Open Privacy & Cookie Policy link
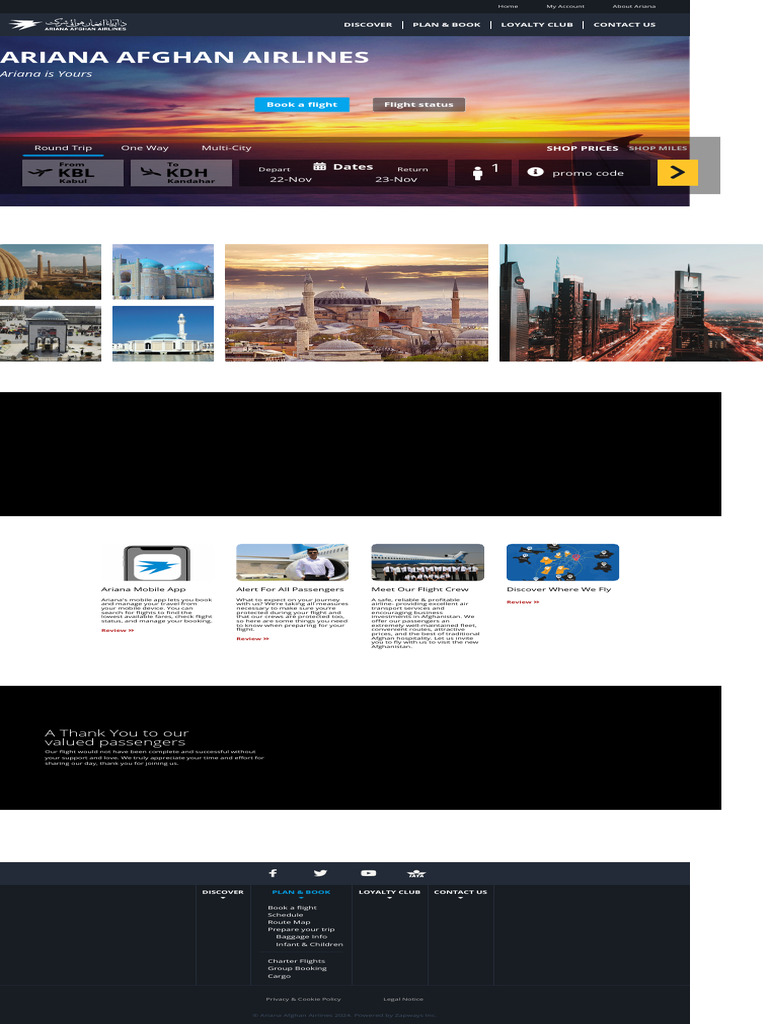 point(304,999)
